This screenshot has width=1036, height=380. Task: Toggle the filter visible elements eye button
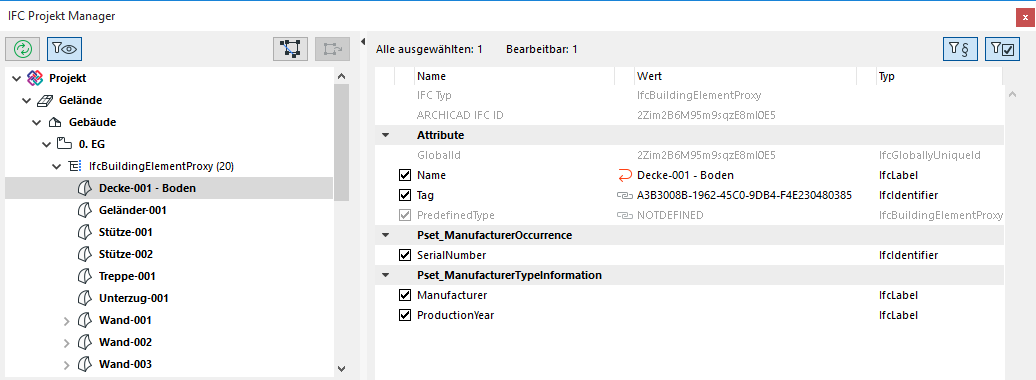65,49
